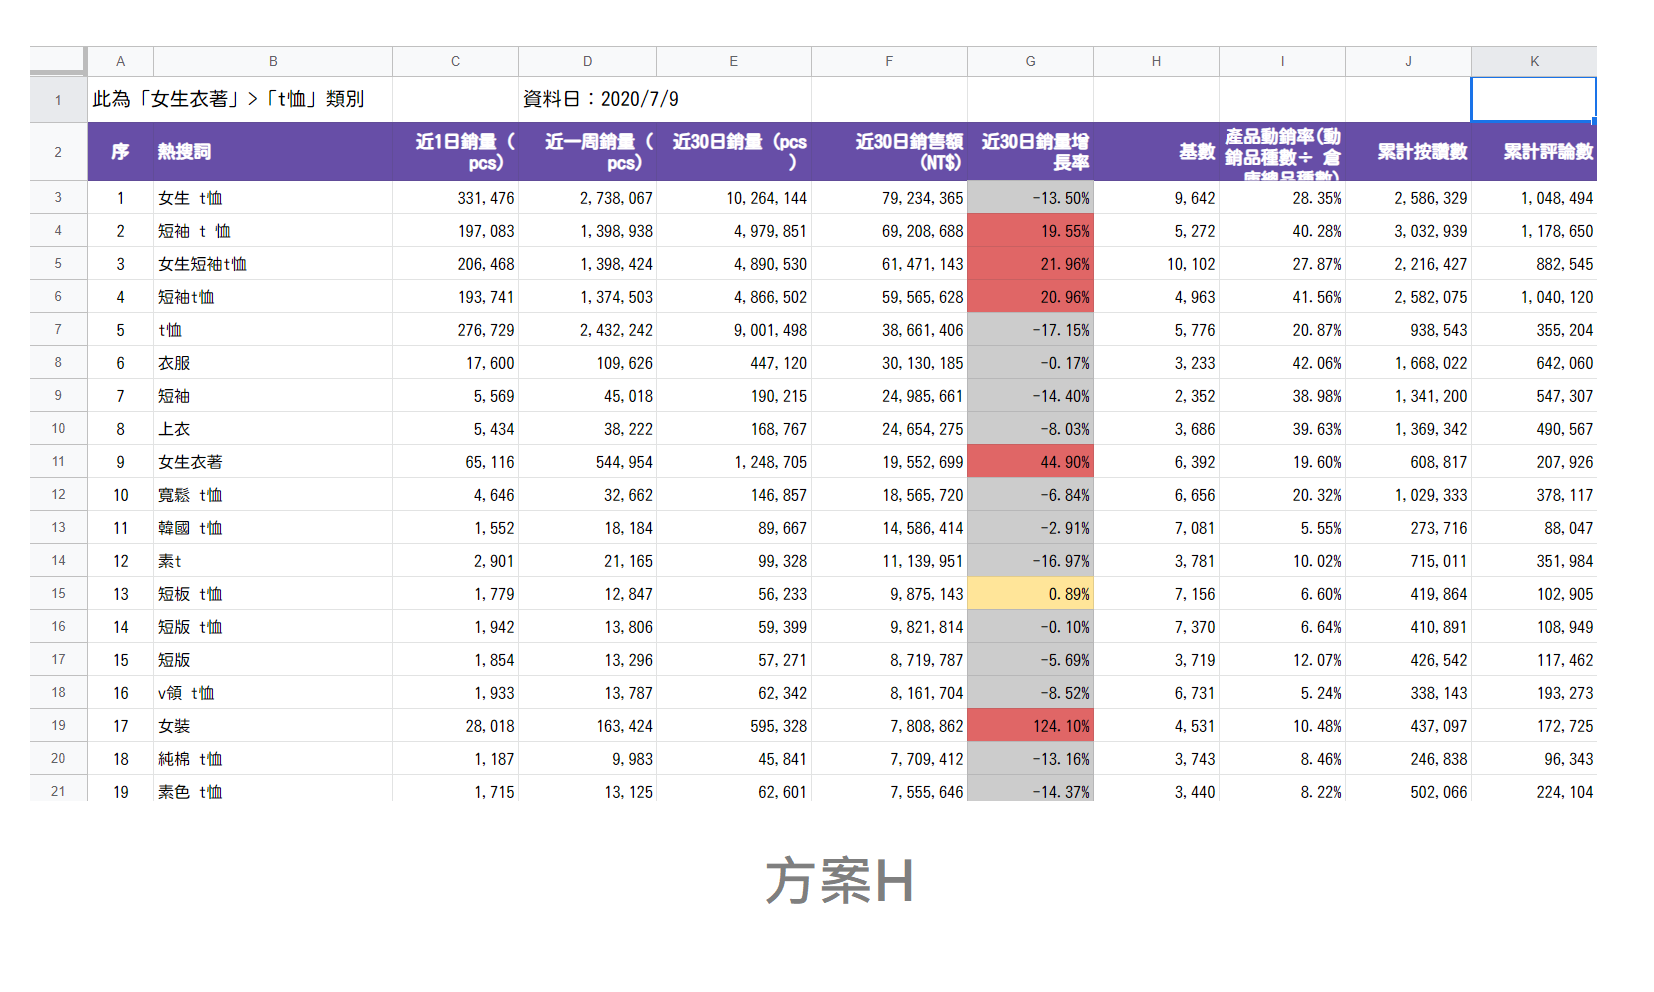Click the 基數 column header cell

coord(1156,152)
